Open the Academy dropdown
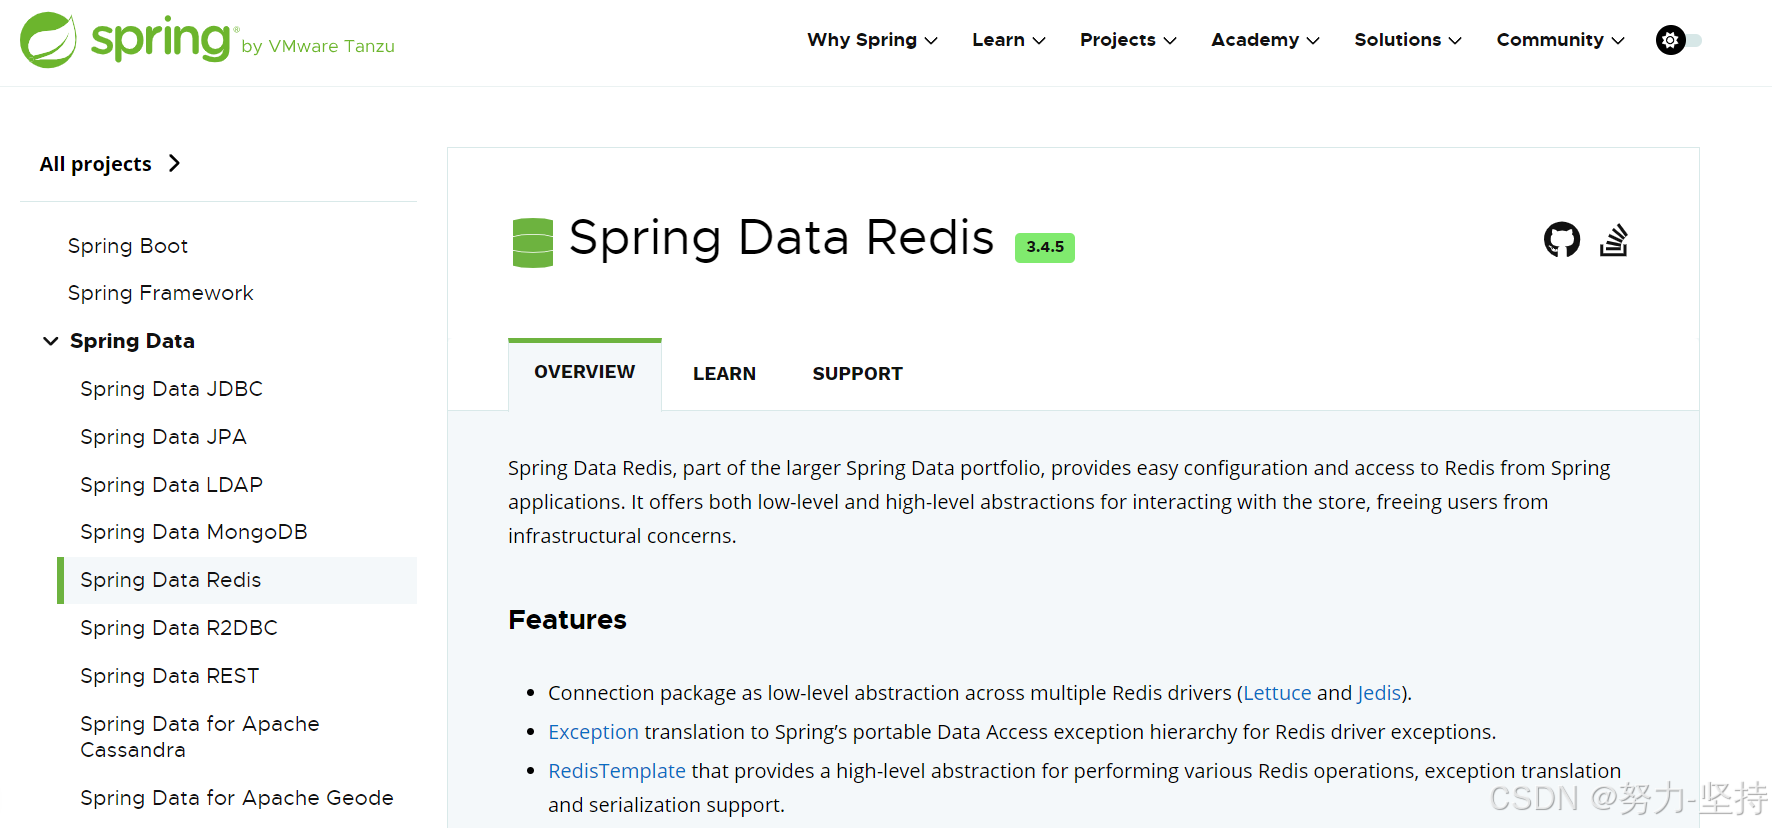 1264,40
